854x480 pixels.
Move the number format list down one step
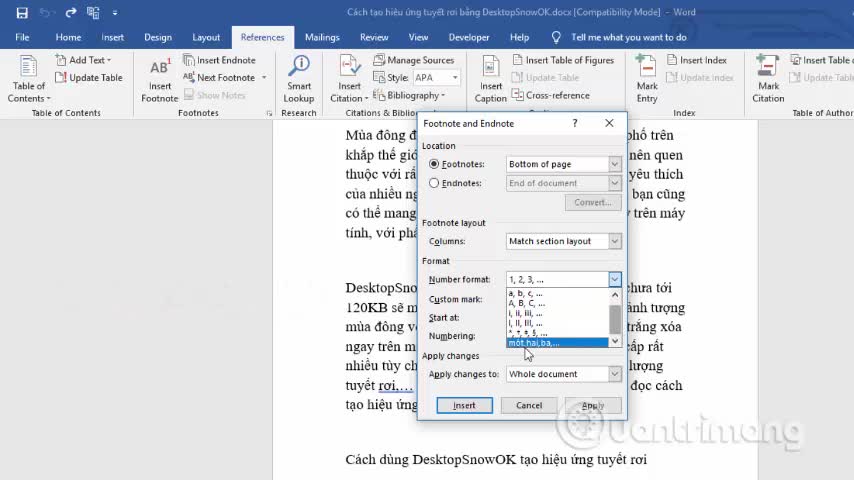click(x=615, y=341)
